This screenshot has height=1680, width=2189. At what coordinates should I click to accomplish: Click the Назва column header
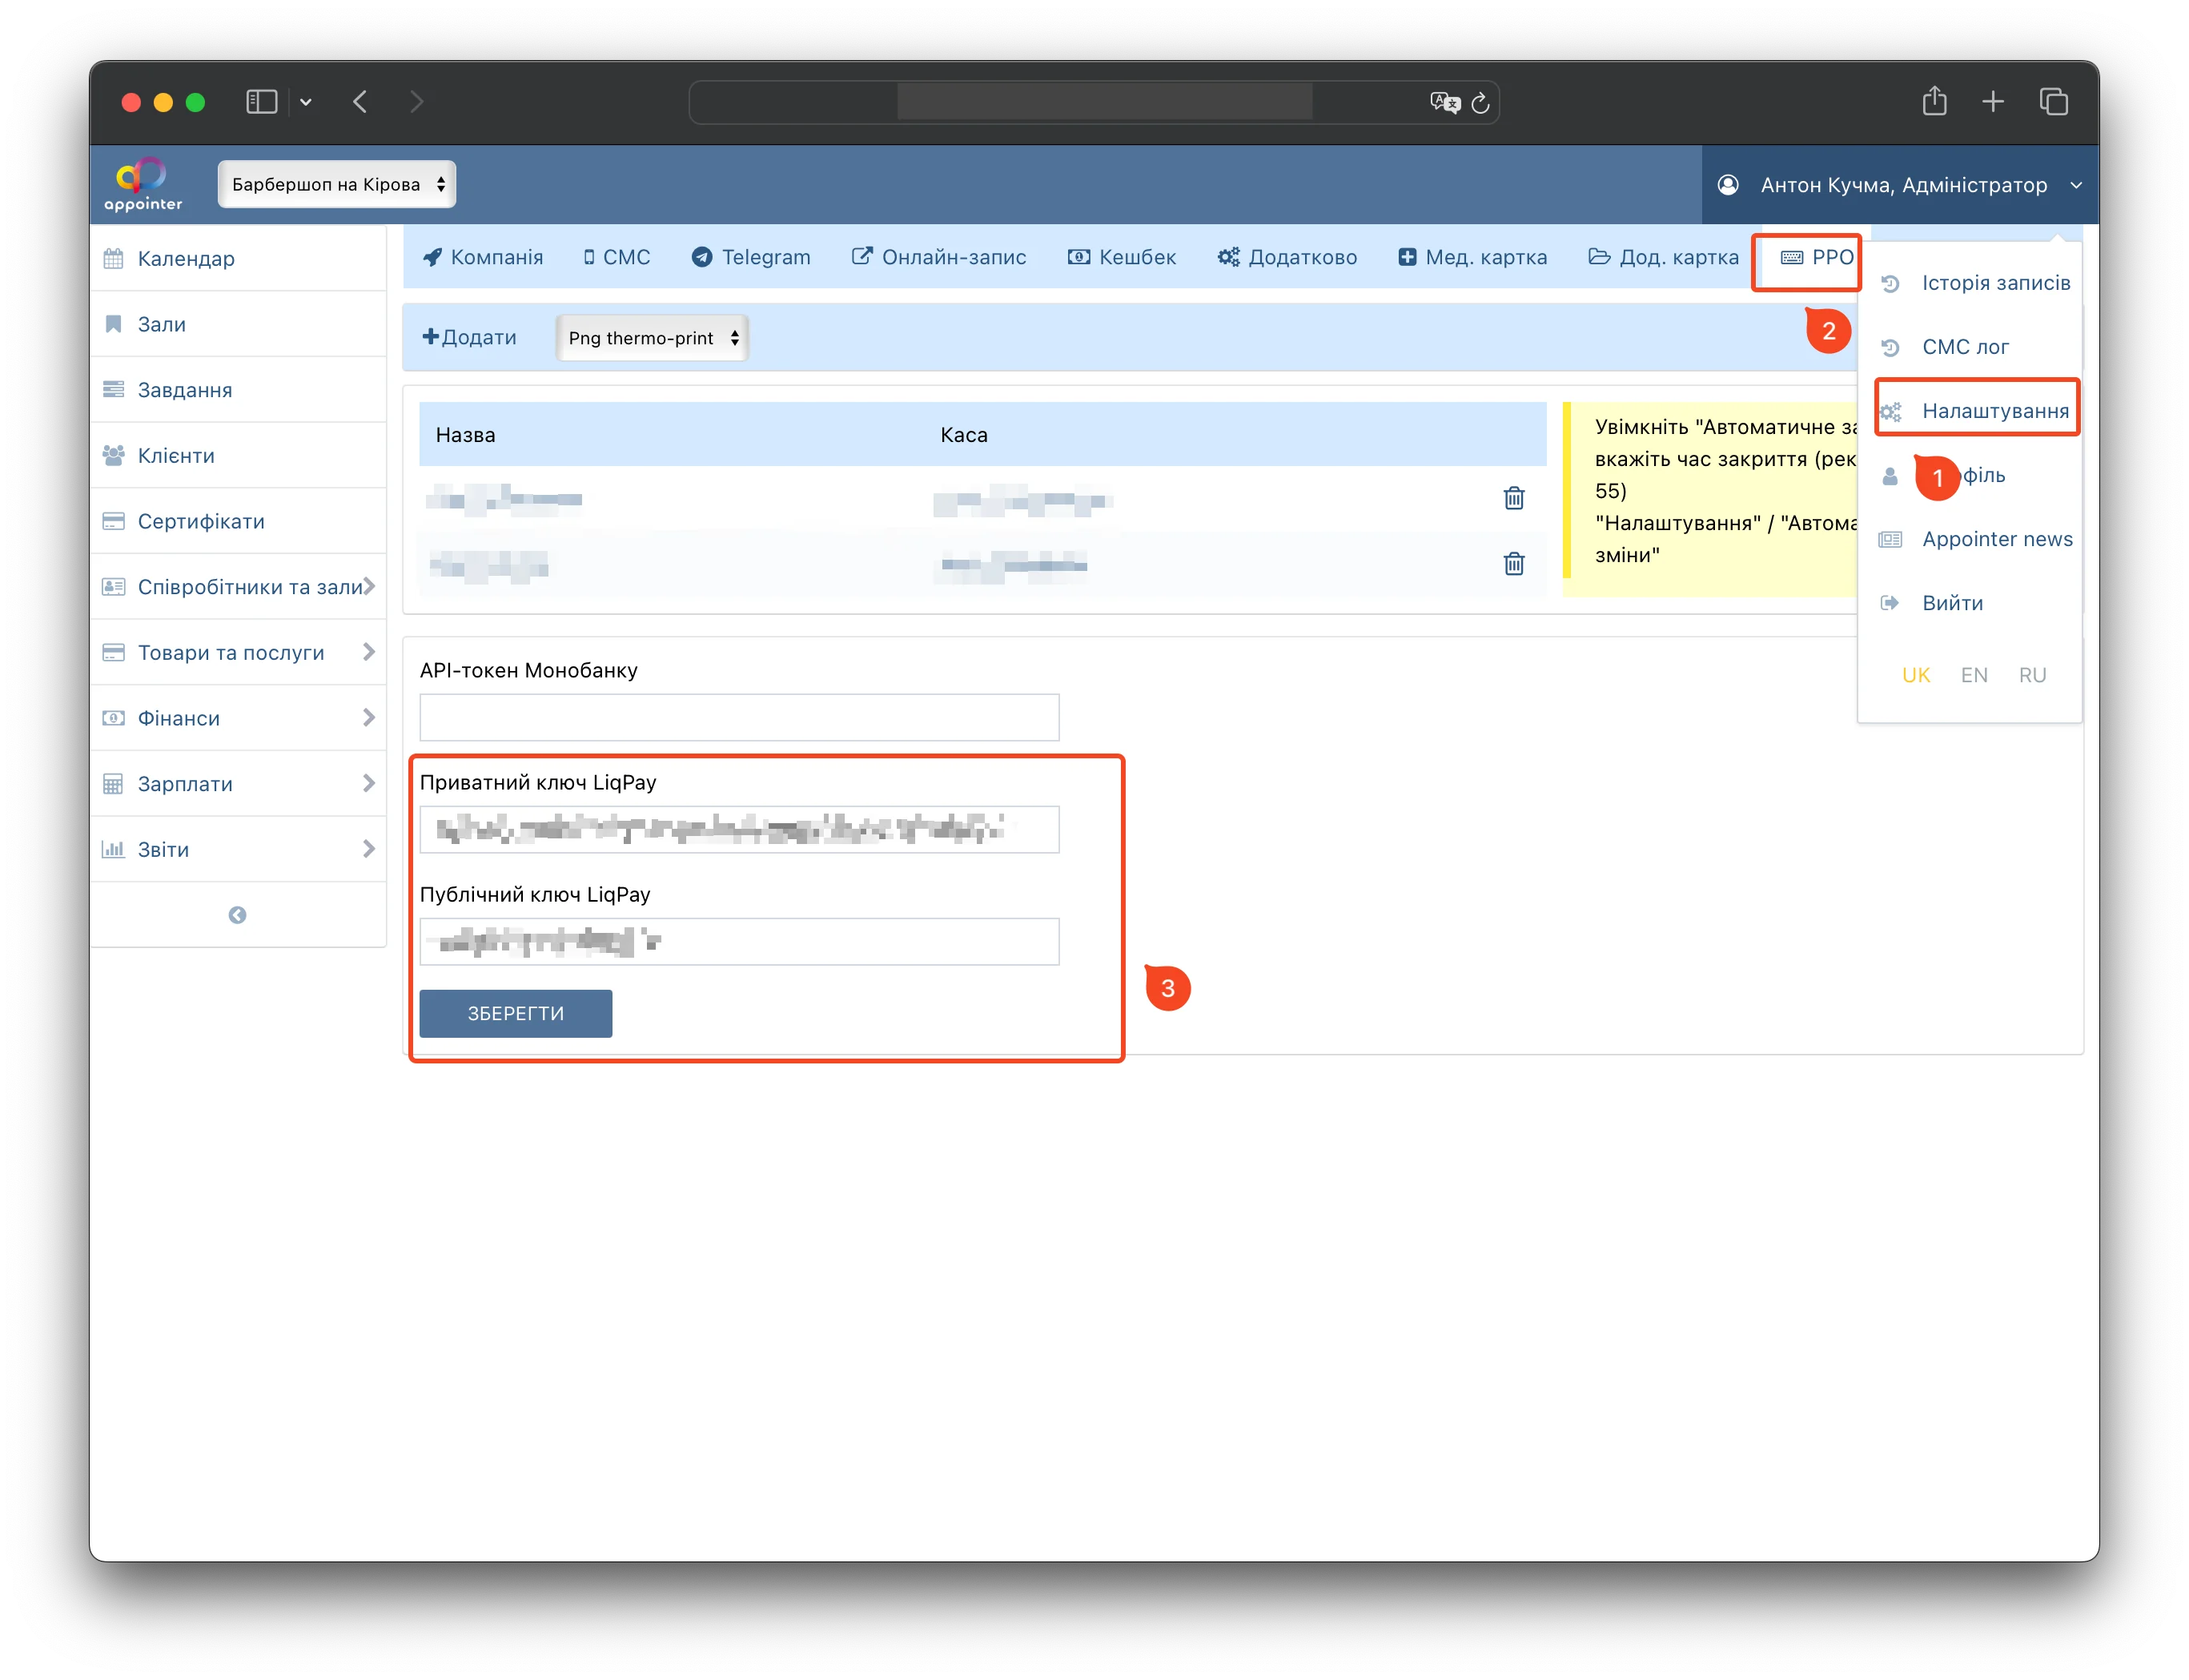click(x=465, y=435)
